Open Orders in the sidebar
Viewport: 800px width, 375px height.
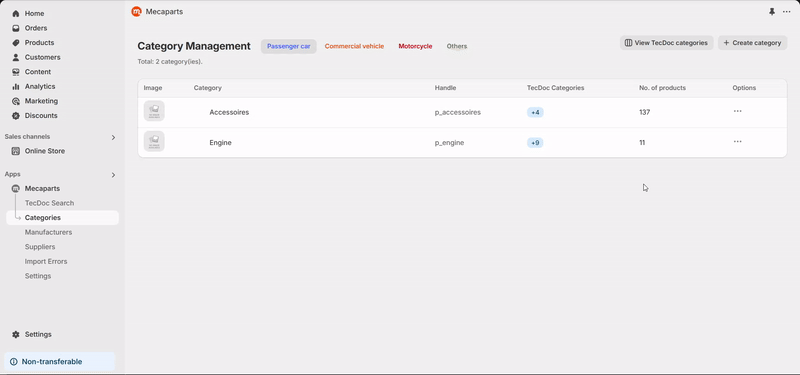[36, 28]
